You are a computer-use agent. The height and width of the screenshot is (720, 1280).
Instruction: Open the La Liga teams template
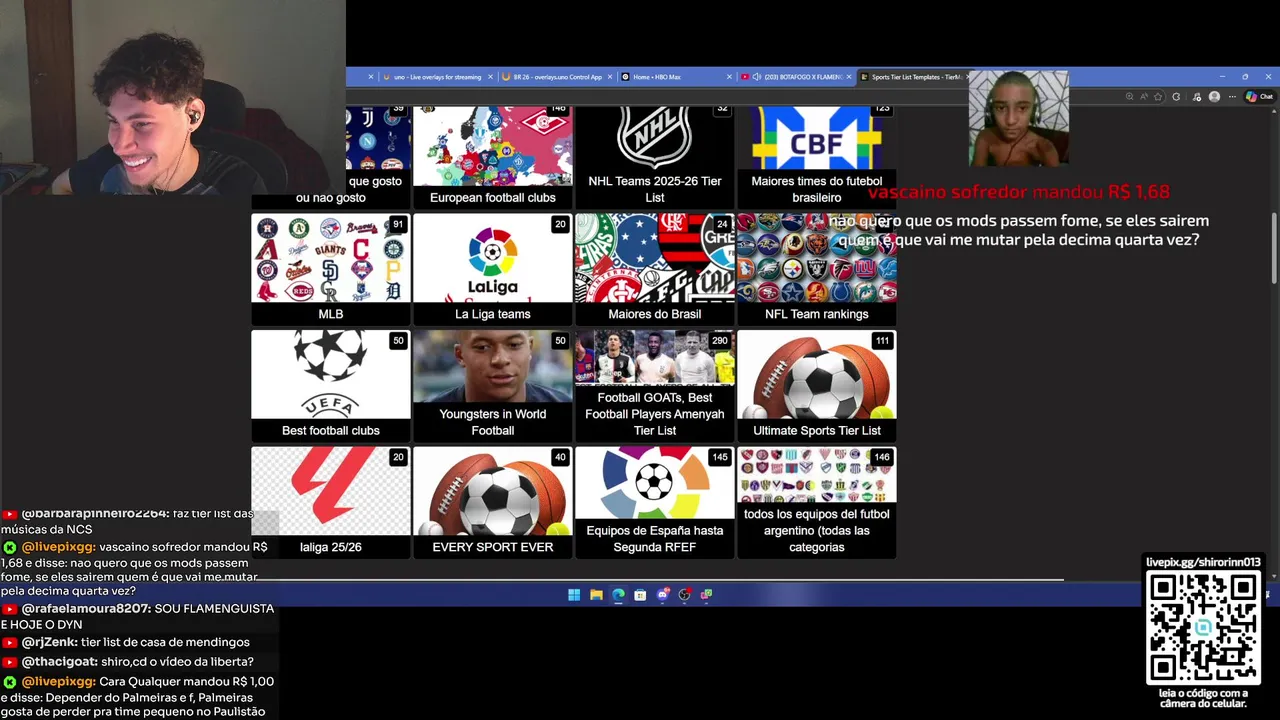(492, 269)
